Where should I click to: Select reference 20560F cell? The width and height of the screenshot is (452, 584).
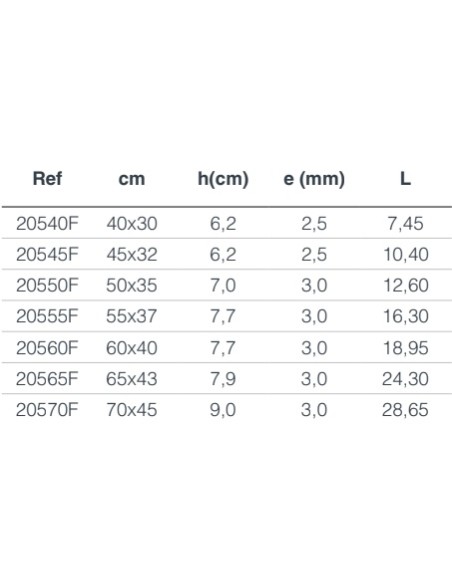pyautogui.click(x=47, y=348)
